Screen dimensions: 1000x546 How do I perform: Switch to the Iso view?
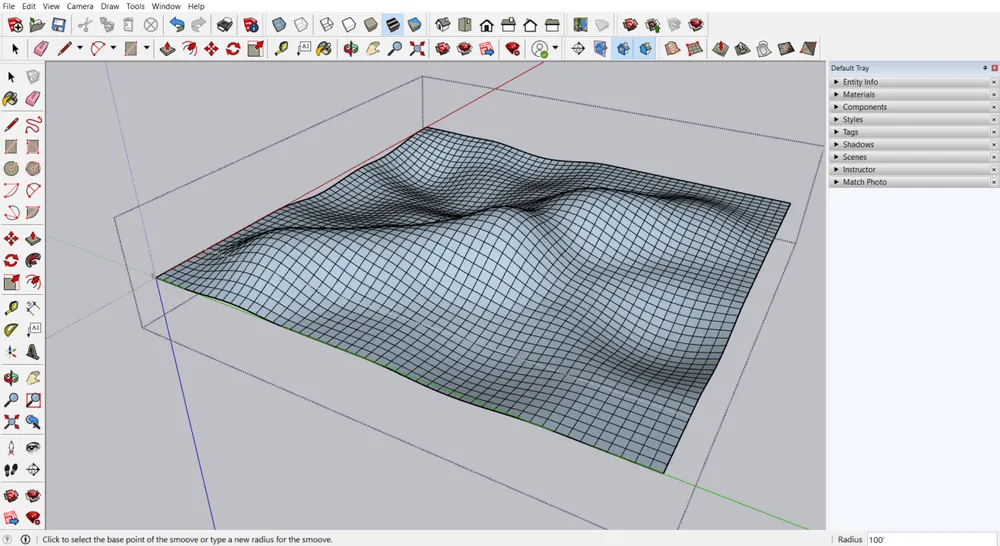[x=443, y=25]
